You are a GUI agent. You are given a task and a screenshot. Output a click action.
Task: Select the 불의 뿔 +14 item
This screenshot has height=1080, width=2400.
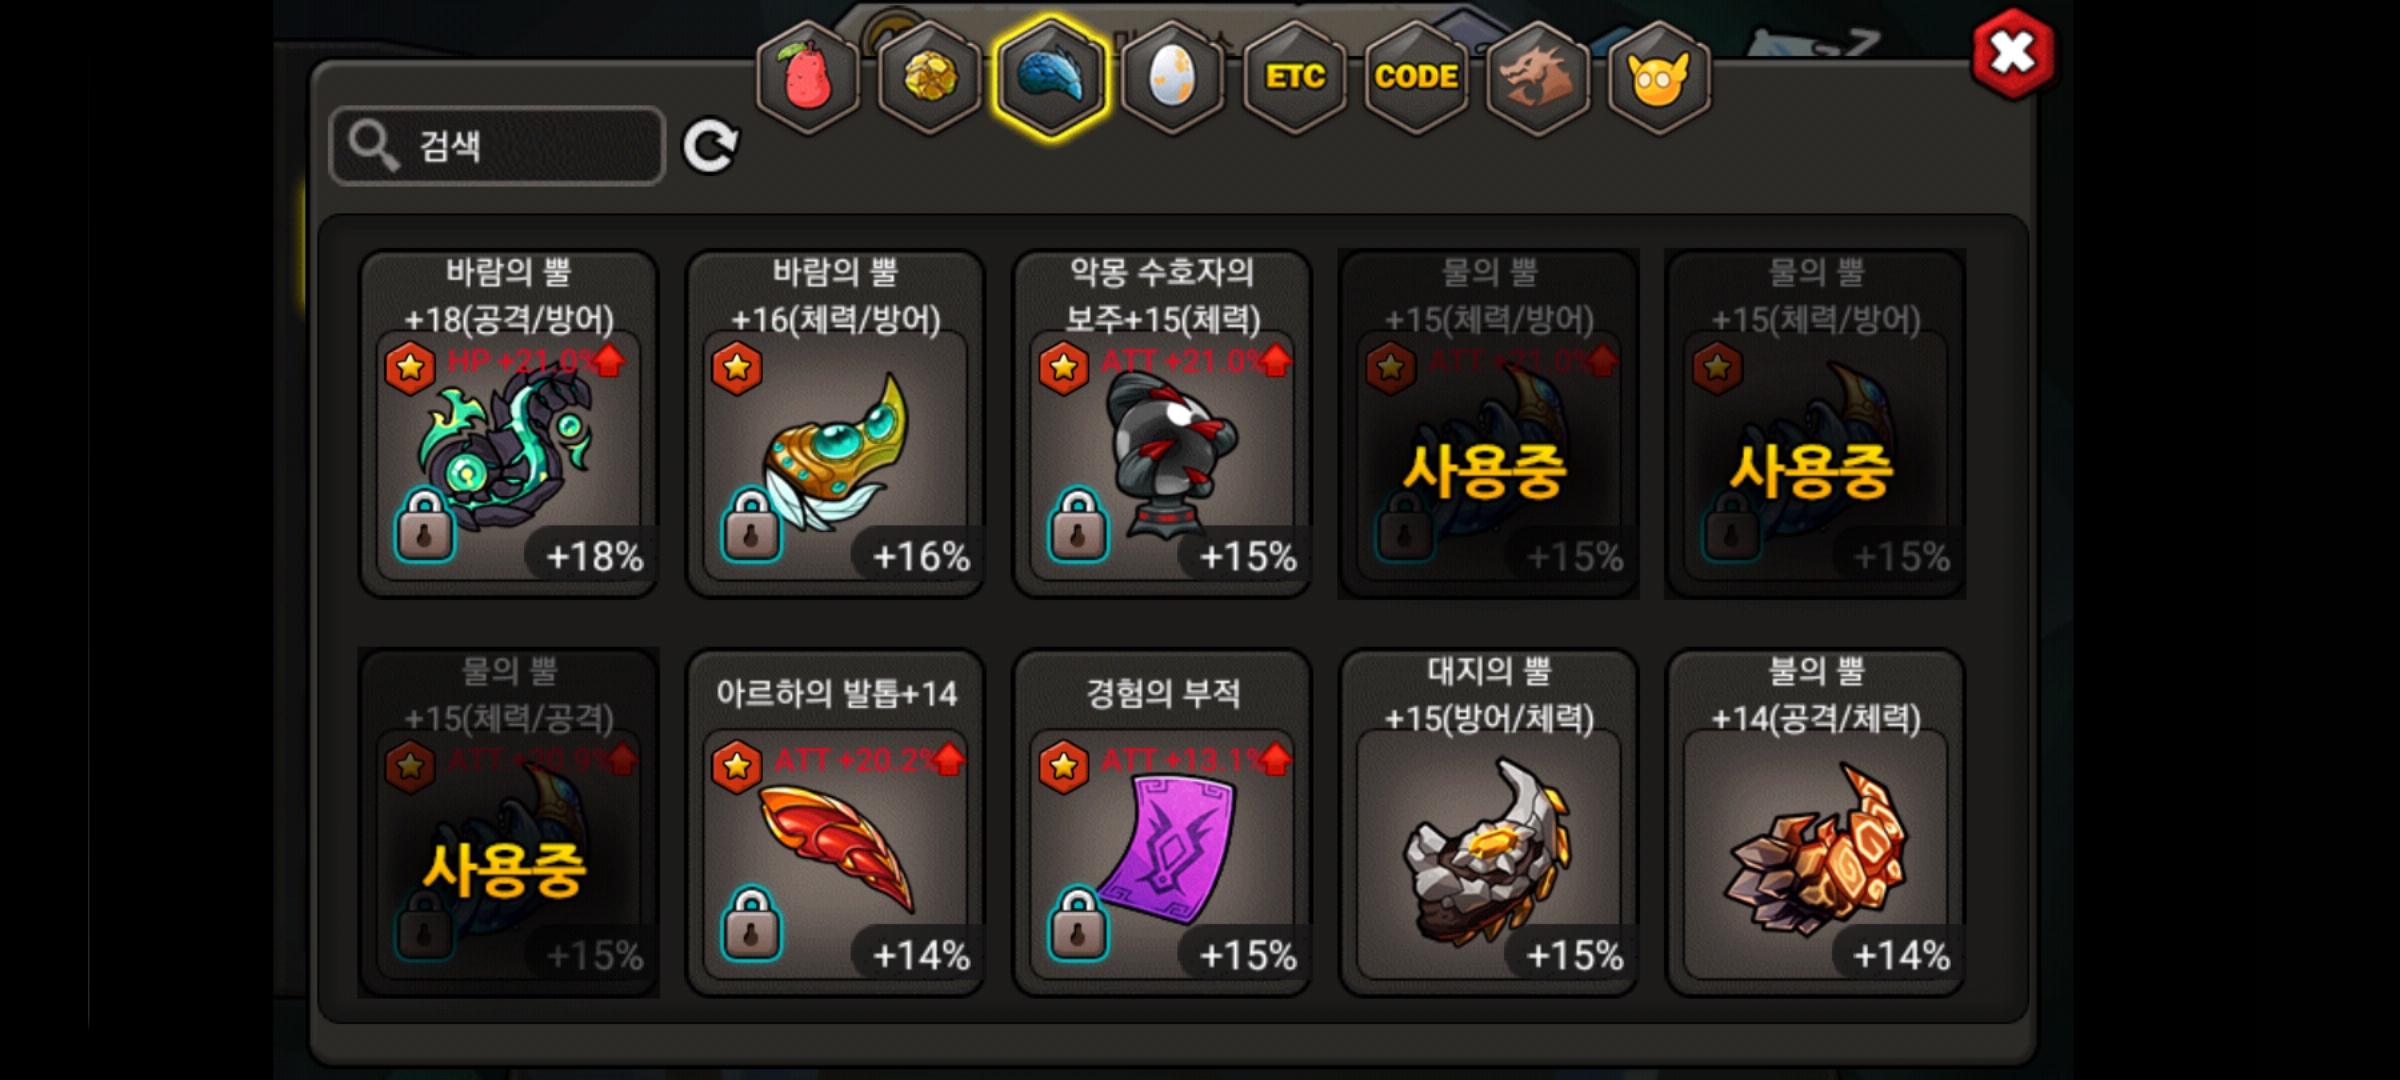pos(1816,822)
